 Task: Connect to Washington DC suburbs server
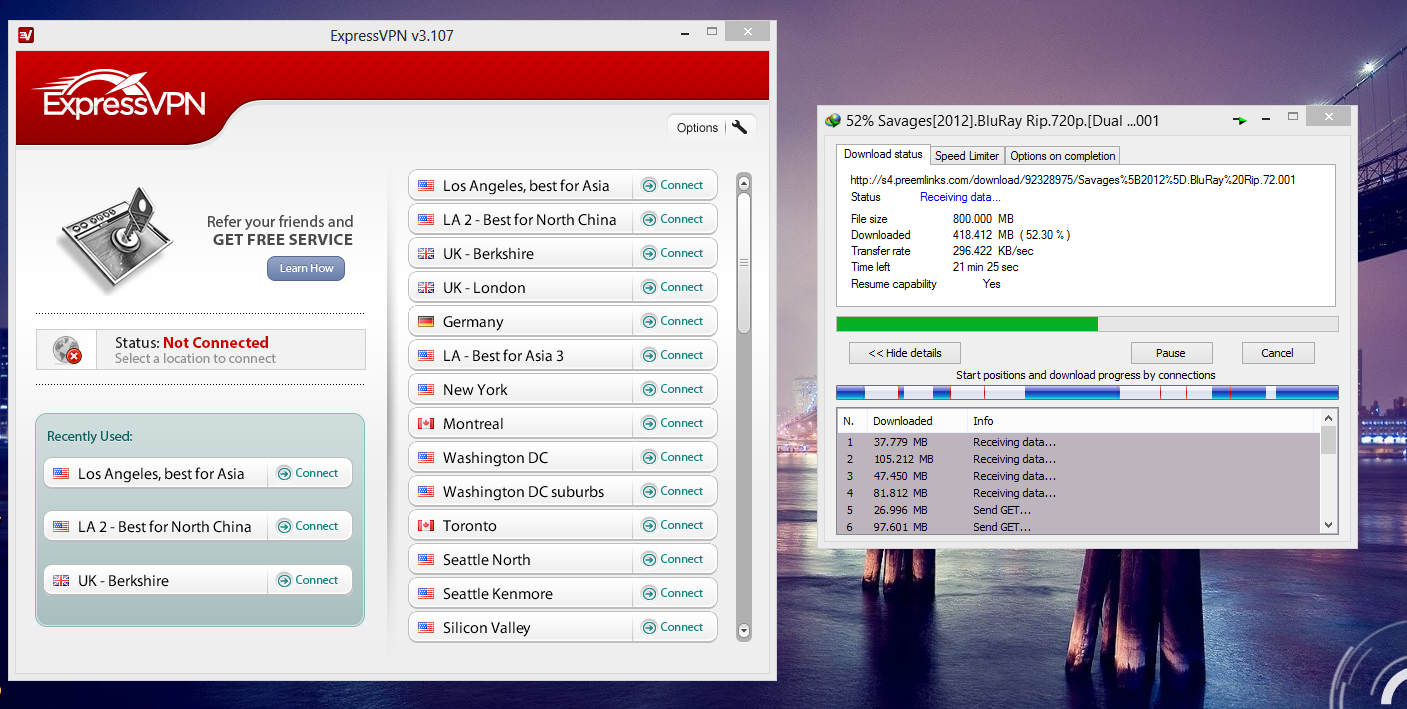coord(674,491)
